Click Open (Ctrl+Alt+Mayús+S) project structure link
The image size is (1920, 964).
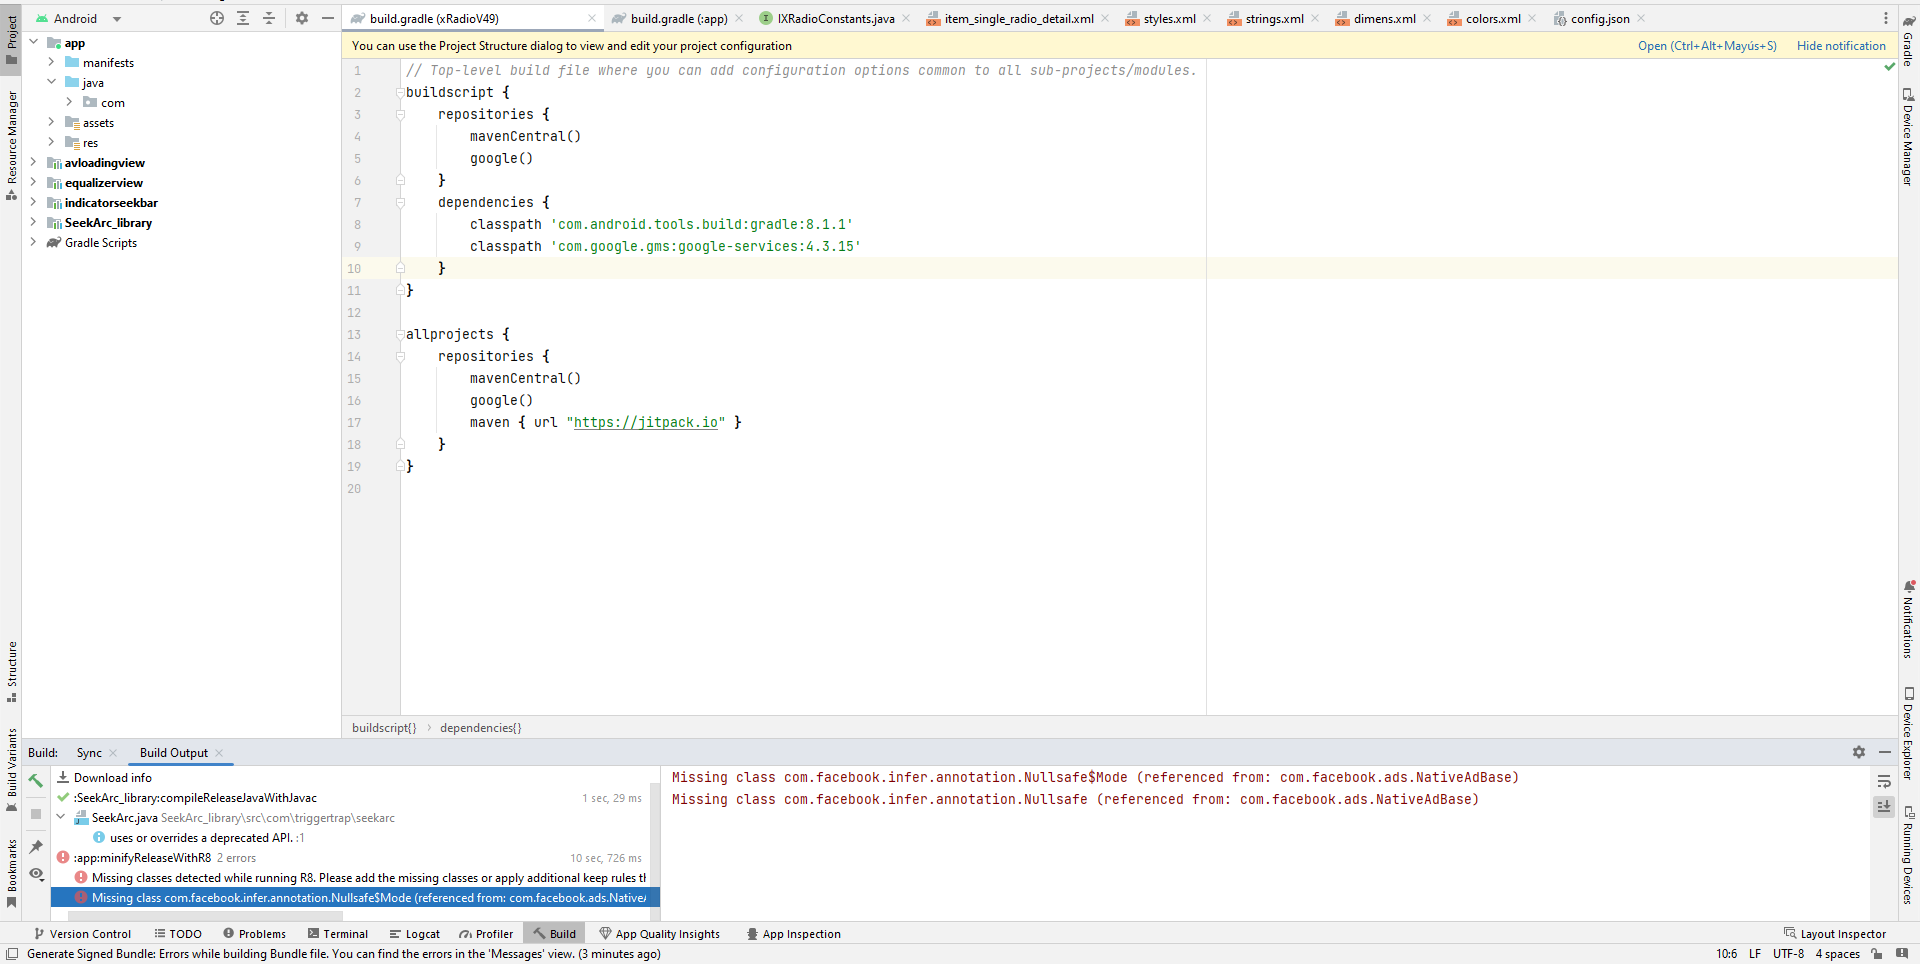coord(1707,46)
